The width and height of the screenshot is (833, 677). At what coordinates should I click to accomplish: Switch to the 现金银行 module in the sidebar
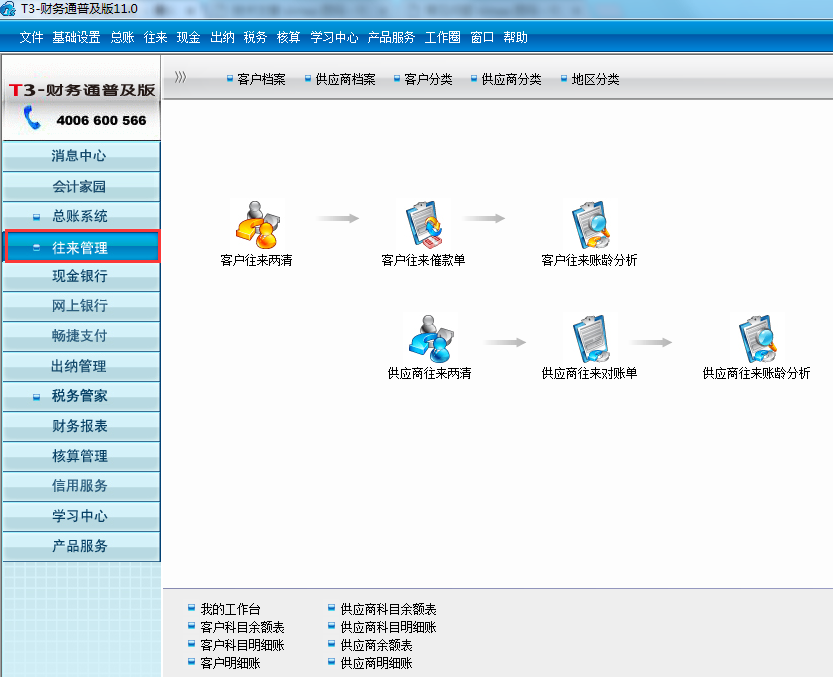[x=80, y=276]
